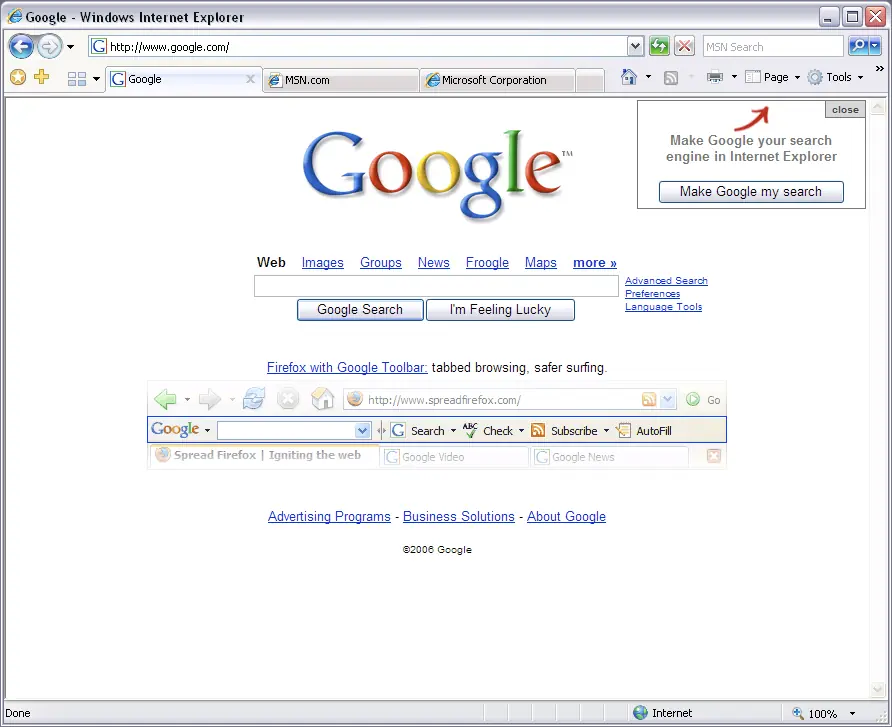This screenshot has width=892, height=727.
Task: Click the Add to Favorites plus icon
Action: (42, 76)
